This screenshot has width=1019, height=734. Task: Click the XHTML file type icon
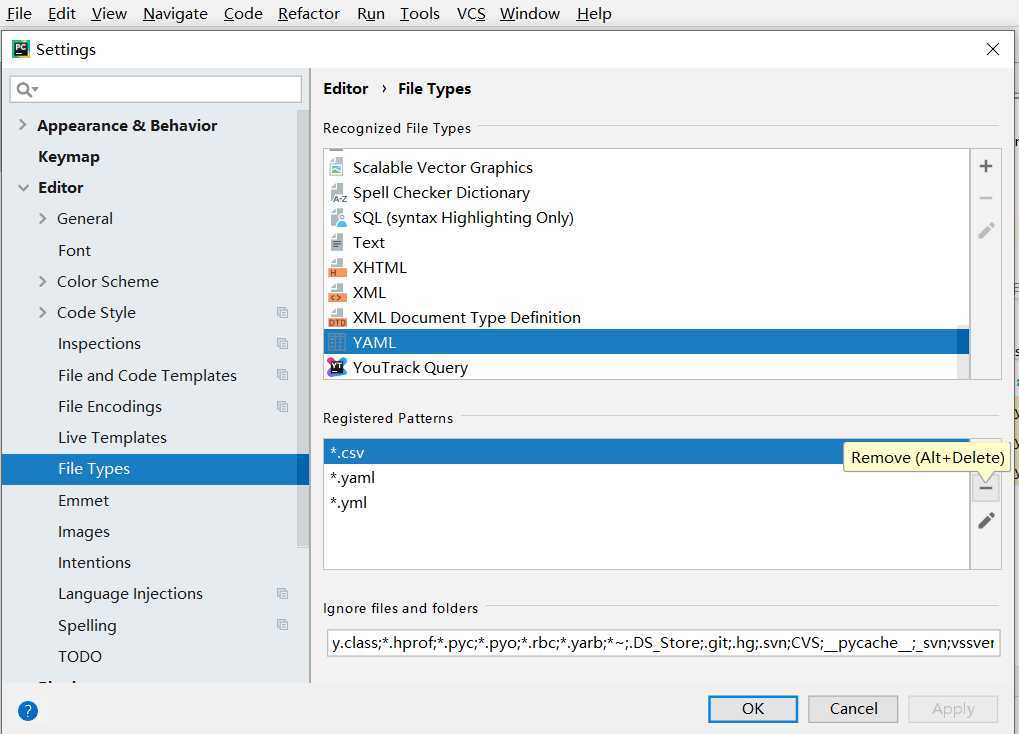point(337,268)
